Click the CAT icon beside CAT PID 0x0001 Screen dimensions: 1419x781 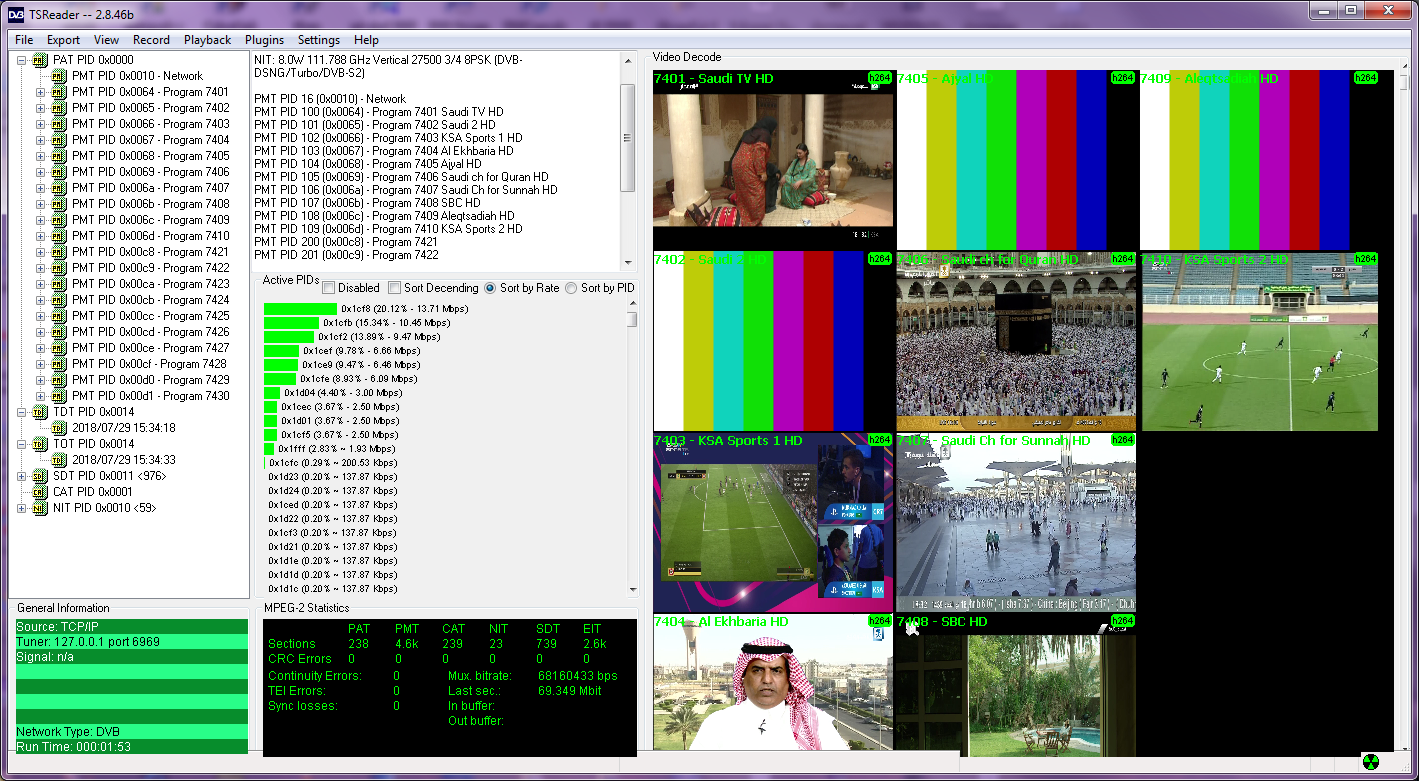(x=40, y=492)
